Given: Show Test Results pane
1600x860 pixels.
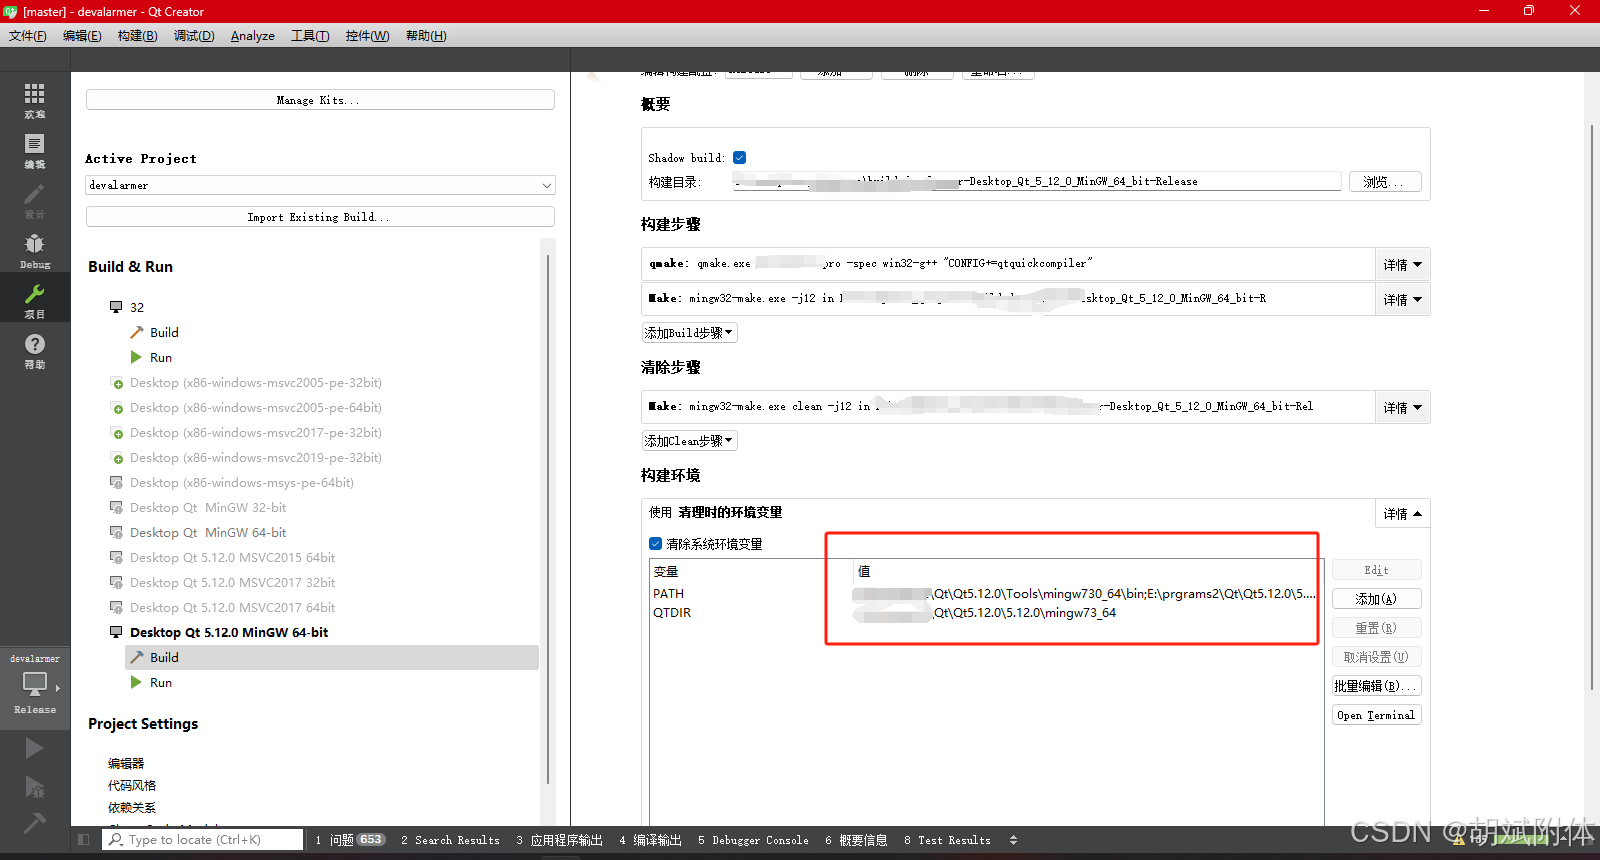Looking at the screenshot, I should coord(947,840).
